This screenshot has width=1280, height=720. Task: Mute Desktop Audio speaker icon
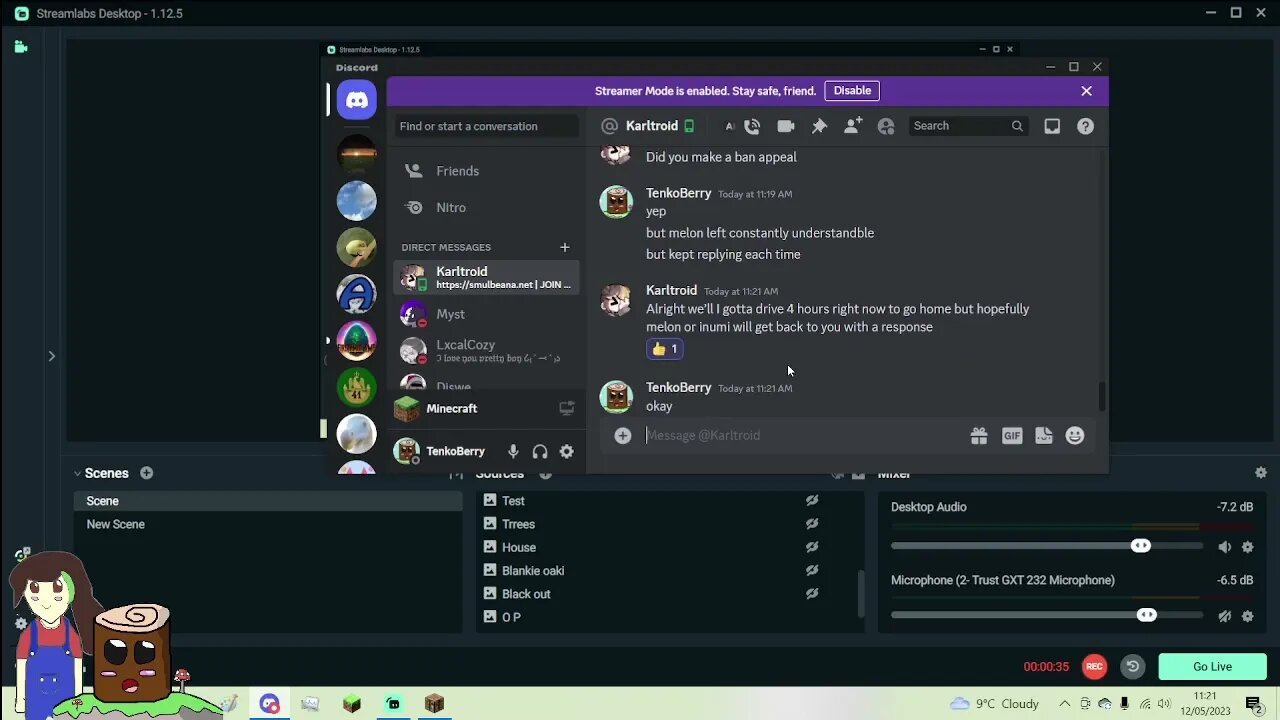pyautogui.click(x=1225, y=547)
